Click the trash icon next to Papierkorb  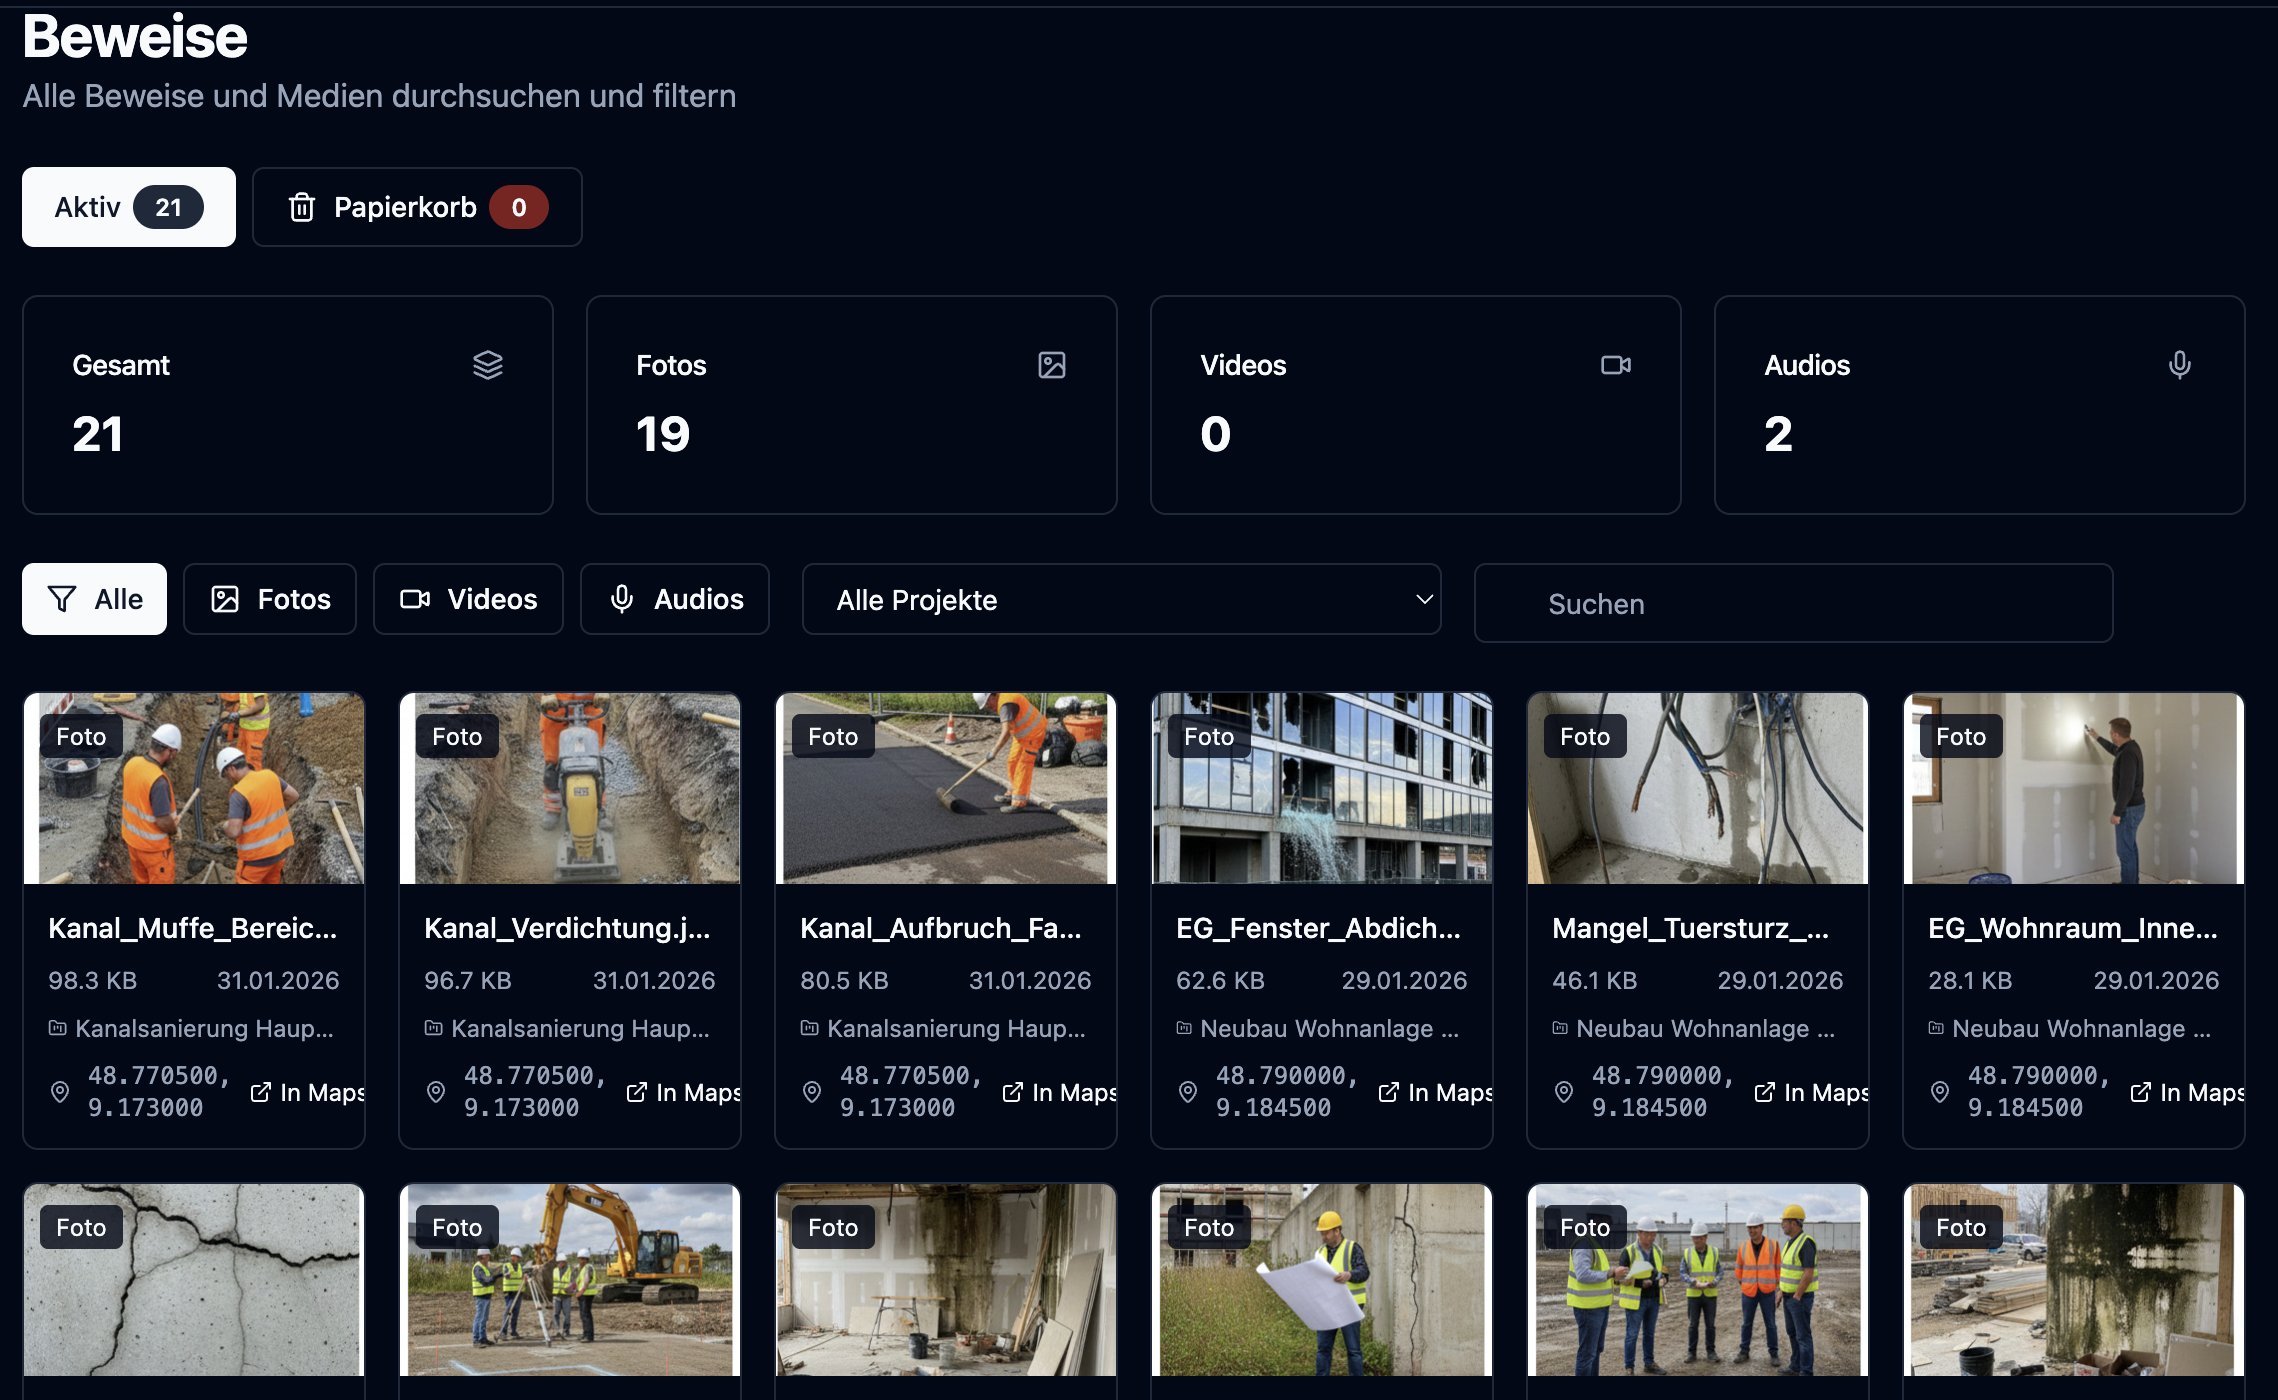tap(303, 207)
